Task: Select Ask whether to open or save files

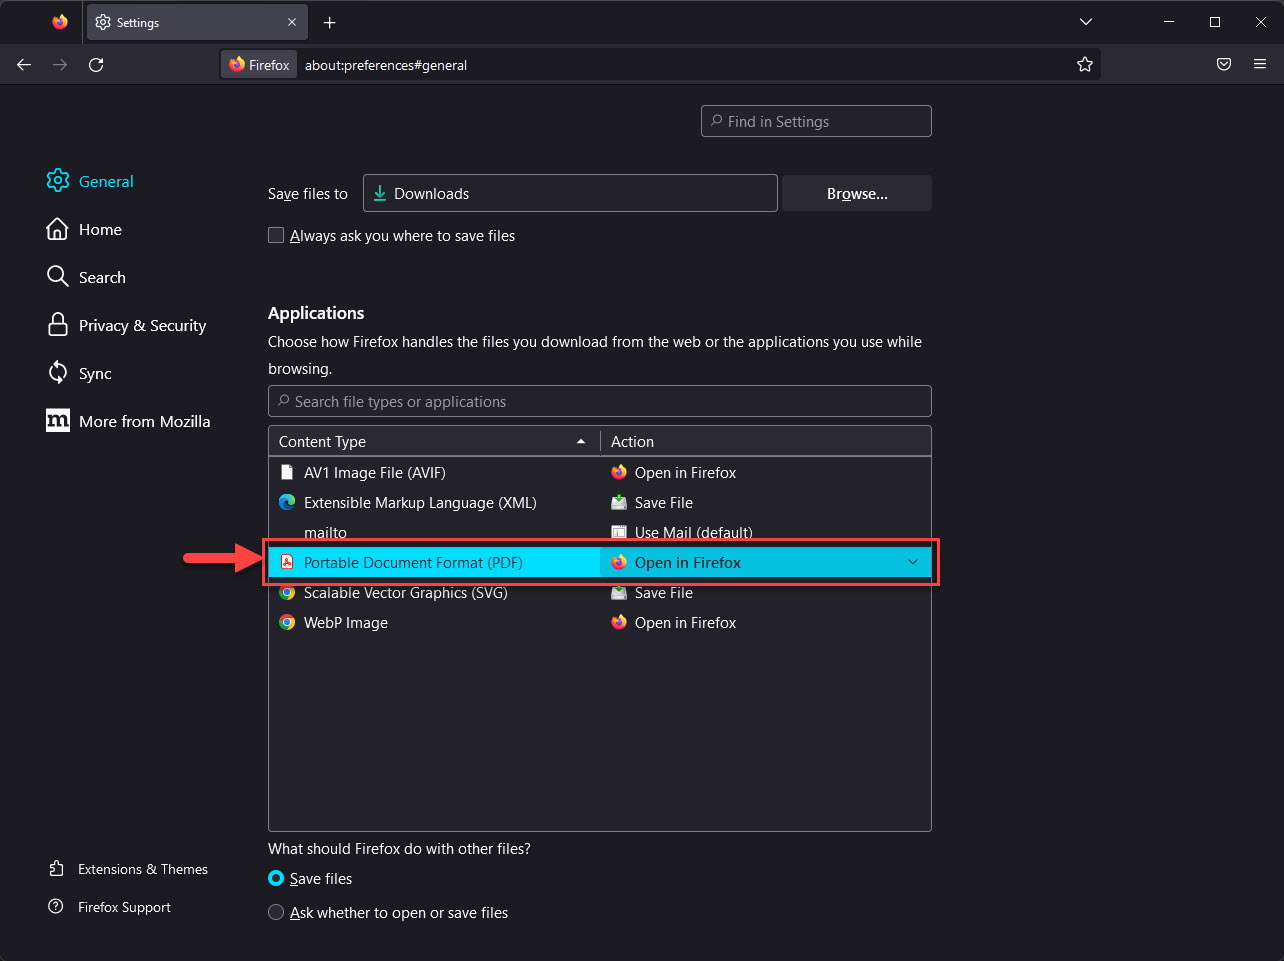Action: tap(276, 913)
